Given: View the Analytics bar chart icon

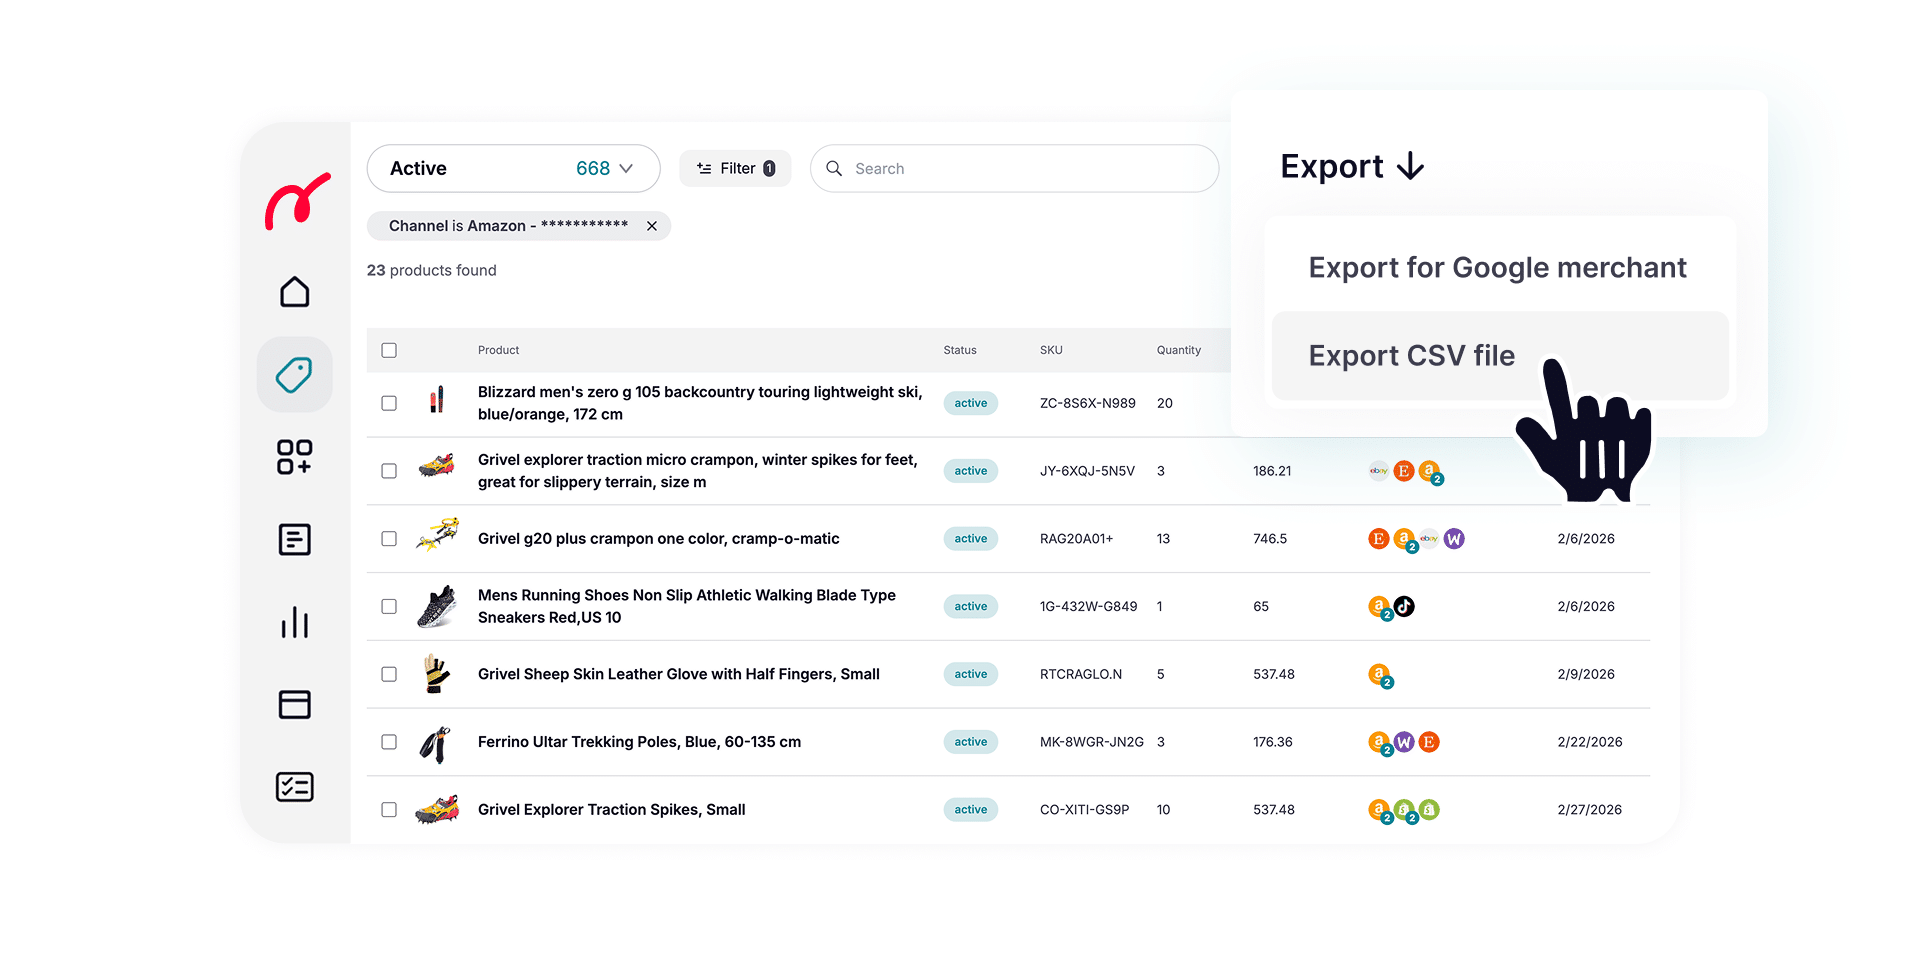Looking at the screenshot, I should pos(294,622).
